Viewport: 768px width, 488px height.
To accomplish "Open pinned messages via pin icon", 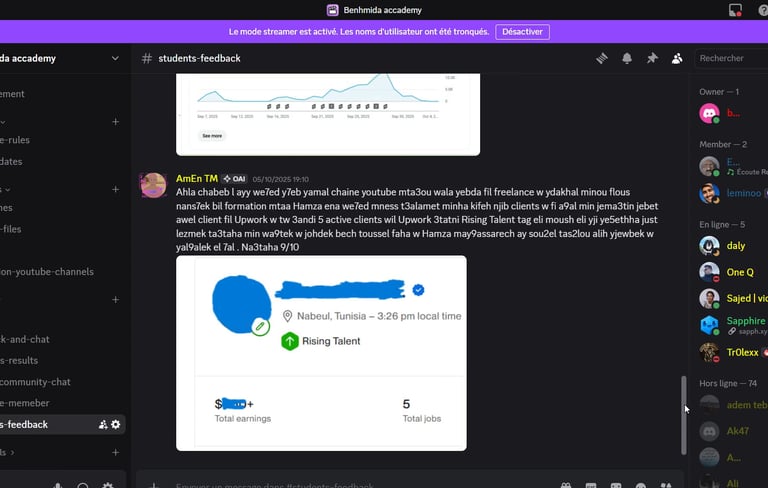I will [x=652, y=58].
